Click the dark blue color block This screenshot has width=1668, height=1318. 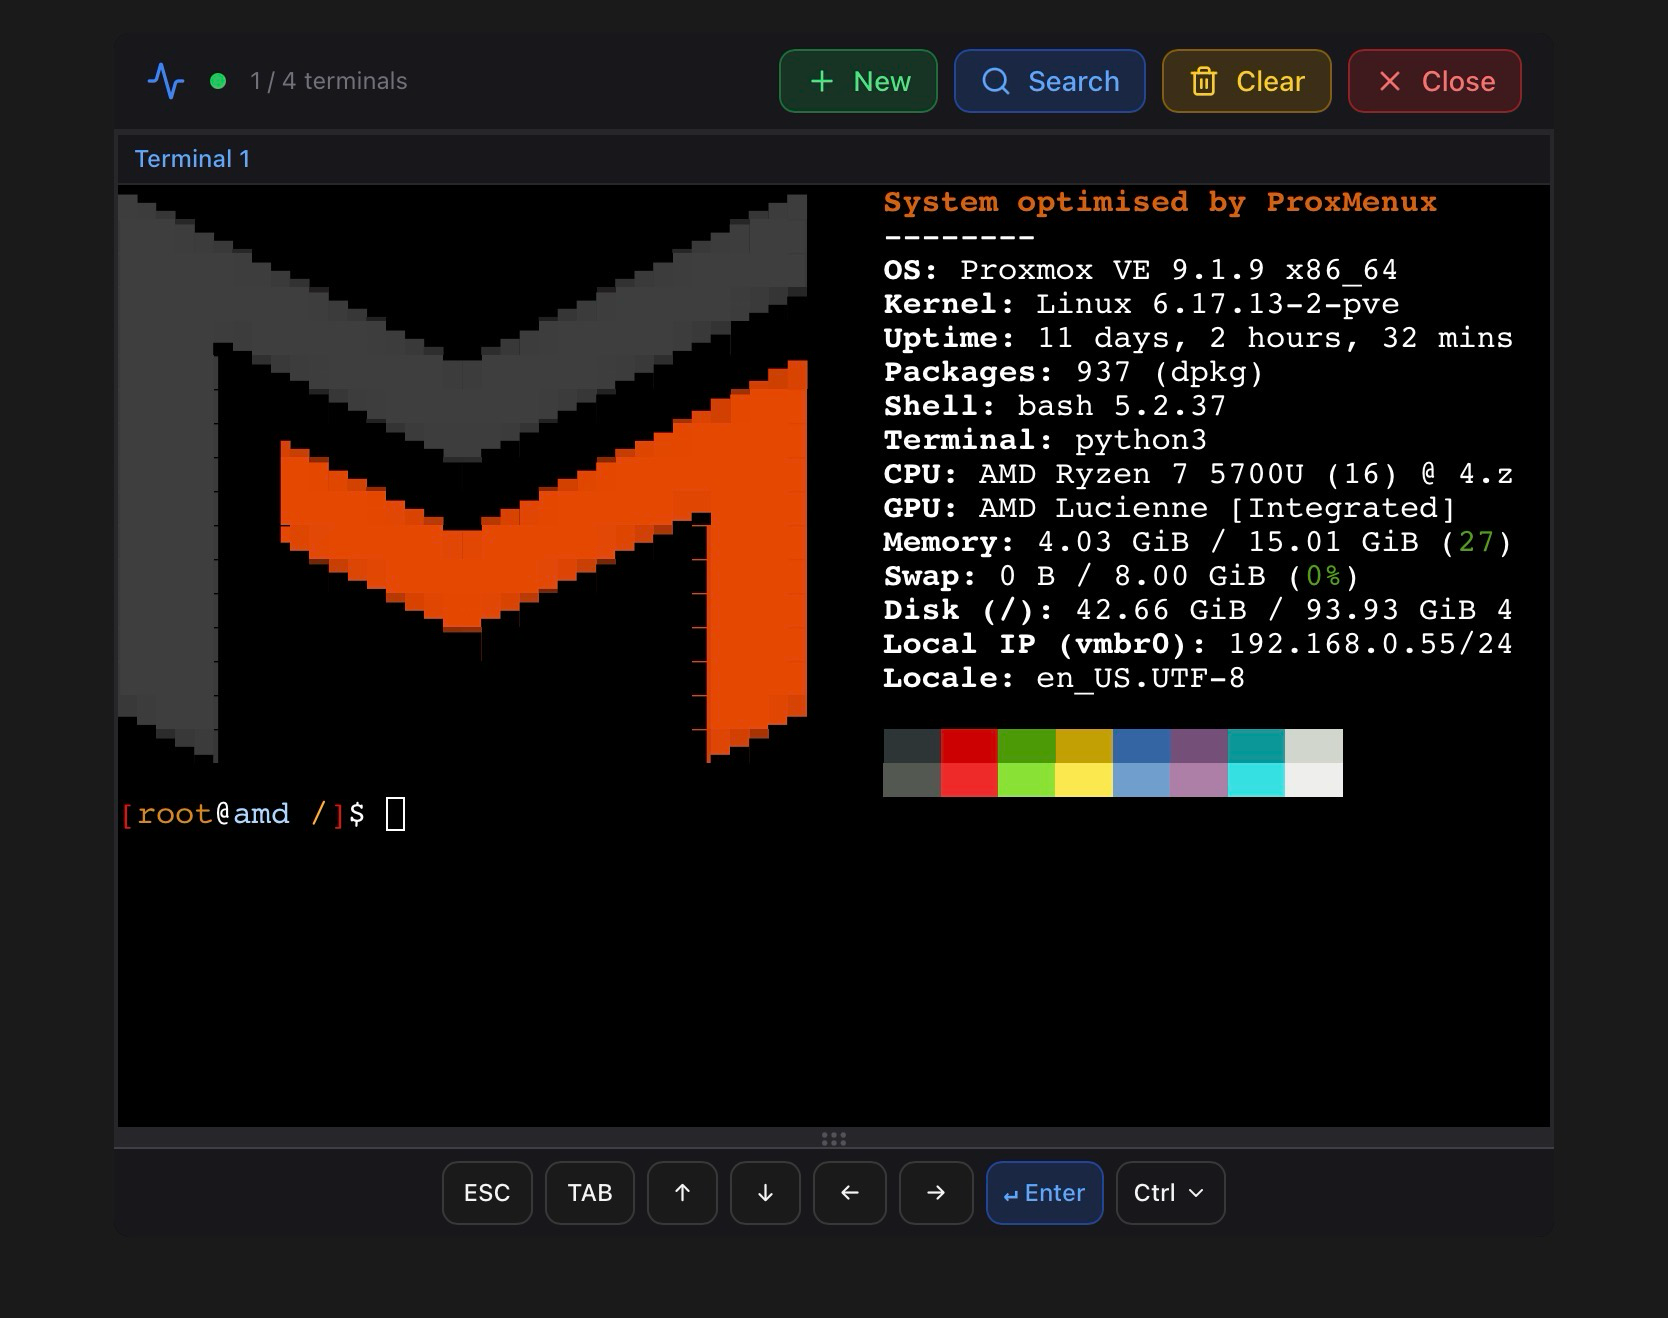point(1141,746)
